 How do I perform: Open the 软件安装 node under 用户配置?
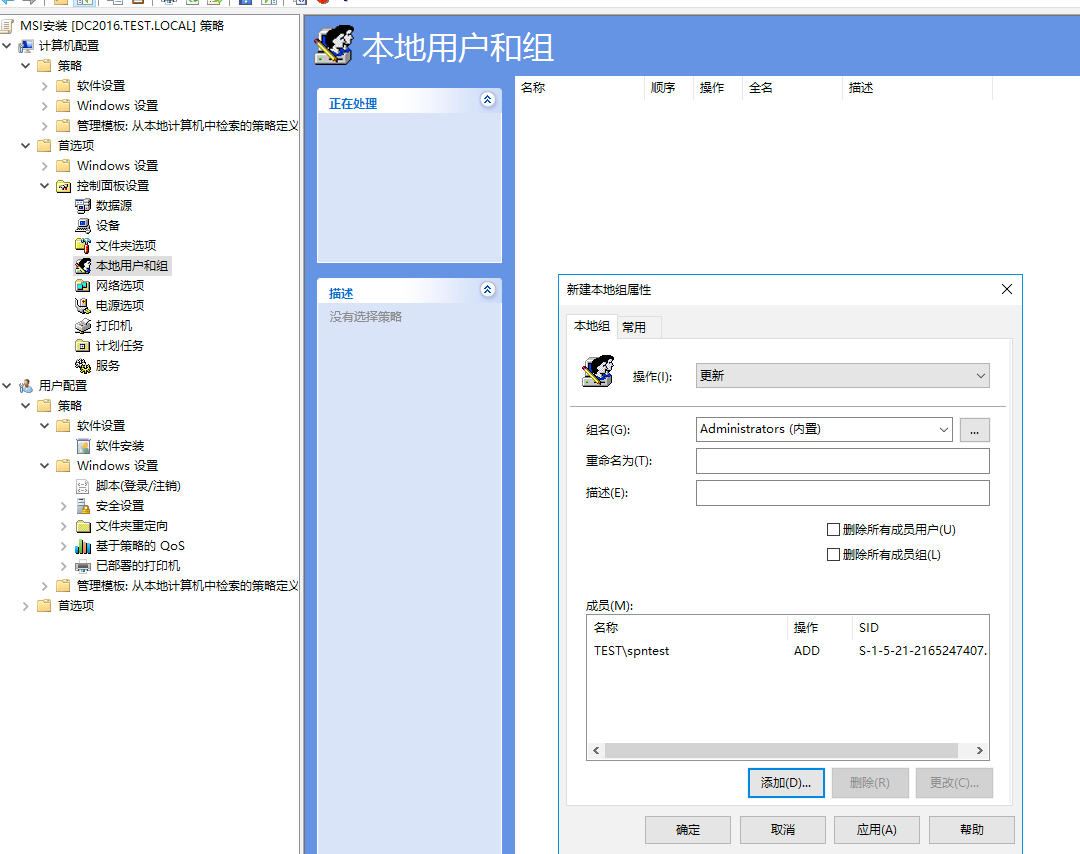[107, 445]
